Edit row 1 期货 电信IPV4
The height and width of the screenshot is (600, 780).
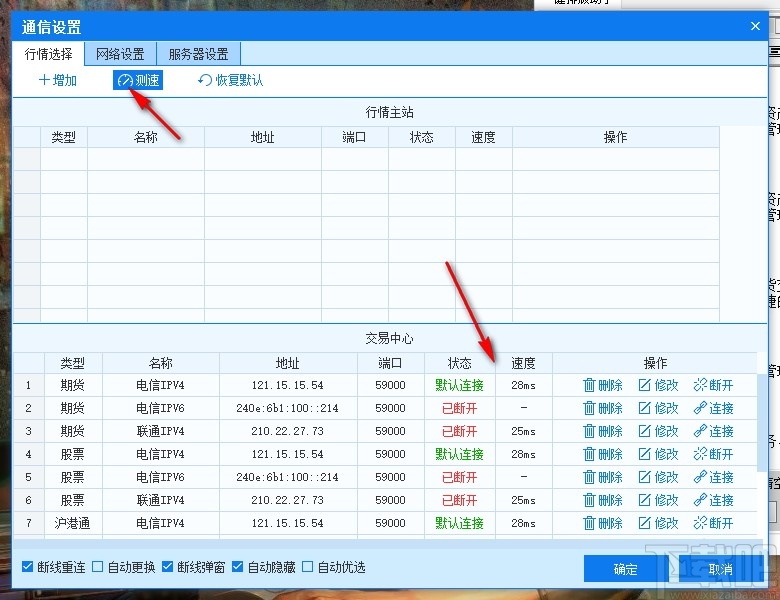(658, 385)
